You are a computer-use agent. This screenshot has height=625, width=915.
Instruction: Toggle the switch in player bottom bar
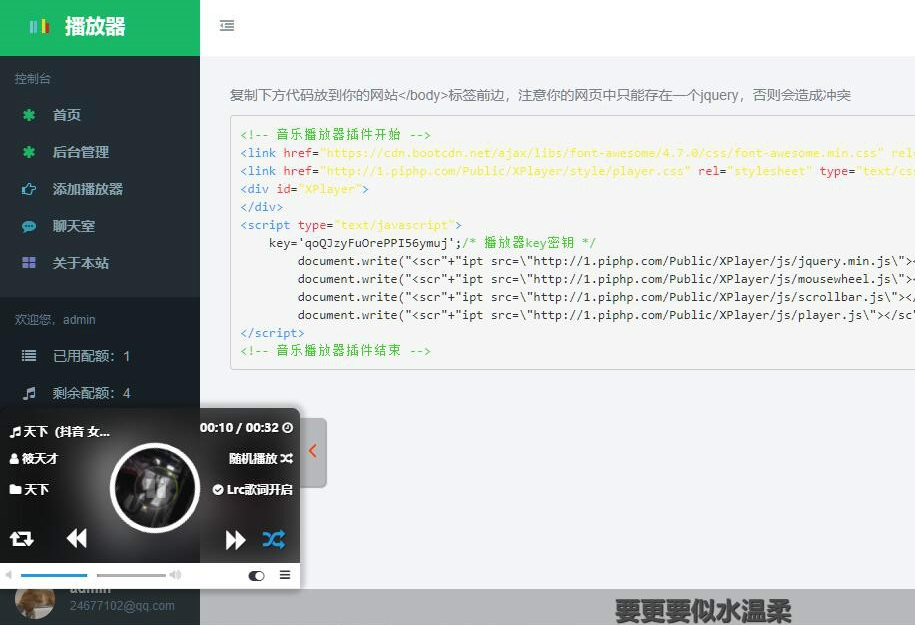coord(257,576)
